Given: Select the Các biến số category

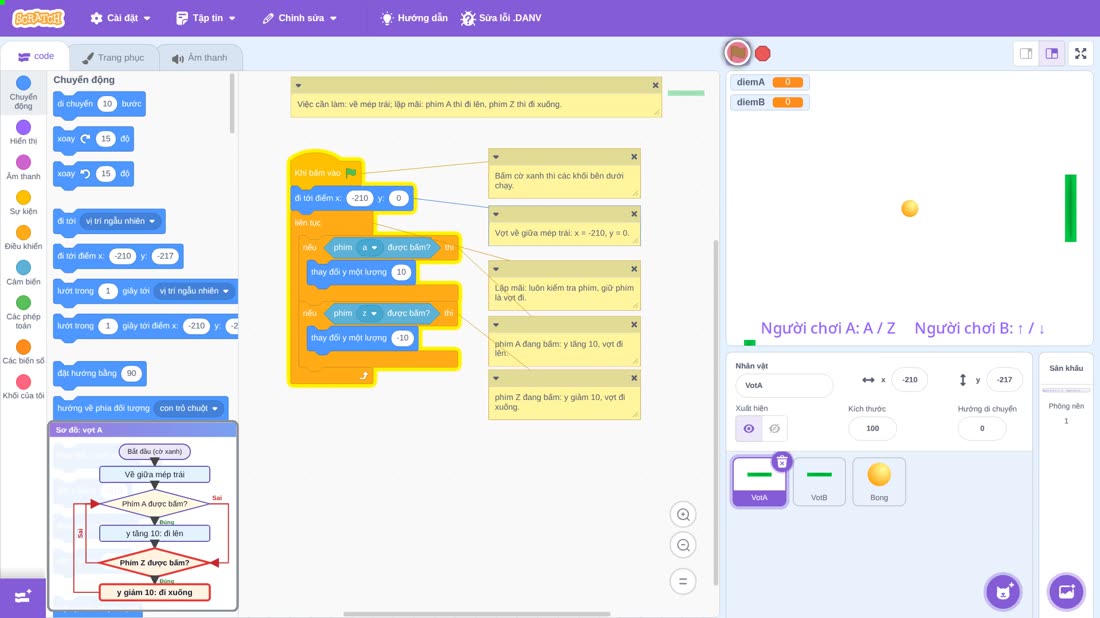Looking at the screenshot, I should click(x=23, y=352).
